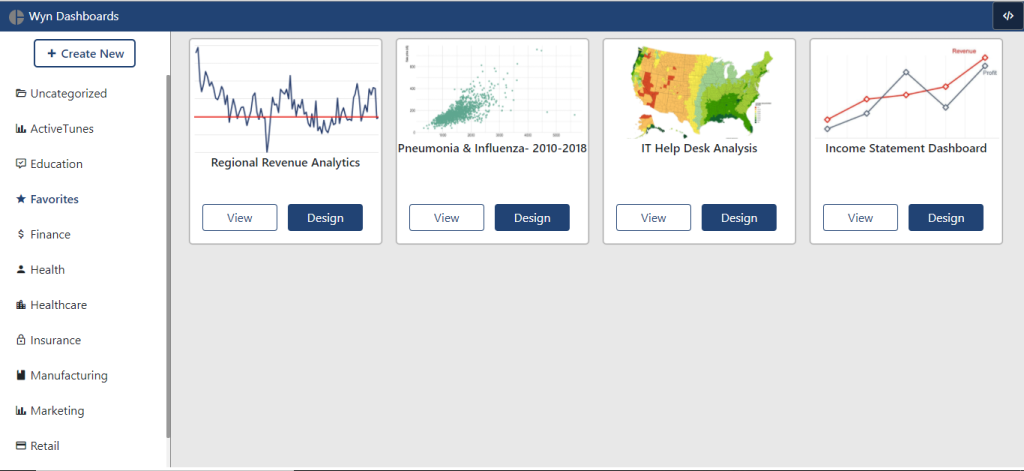This screenshot has width=1024, height=471.
Task: View the Regional Revenue Analytics dashboard
Action: click(240, 218)
